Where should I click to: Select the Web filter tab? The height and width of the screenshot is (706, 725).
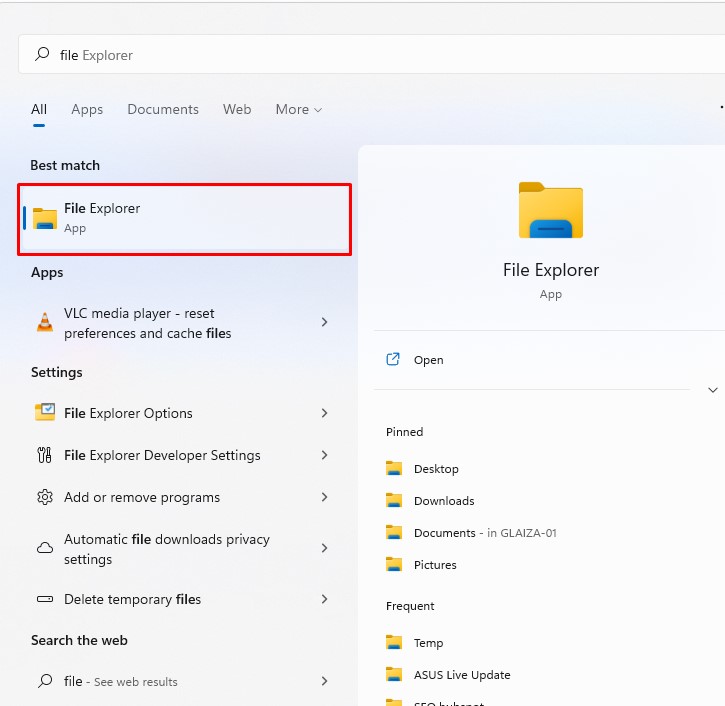(x=237, y=109)
